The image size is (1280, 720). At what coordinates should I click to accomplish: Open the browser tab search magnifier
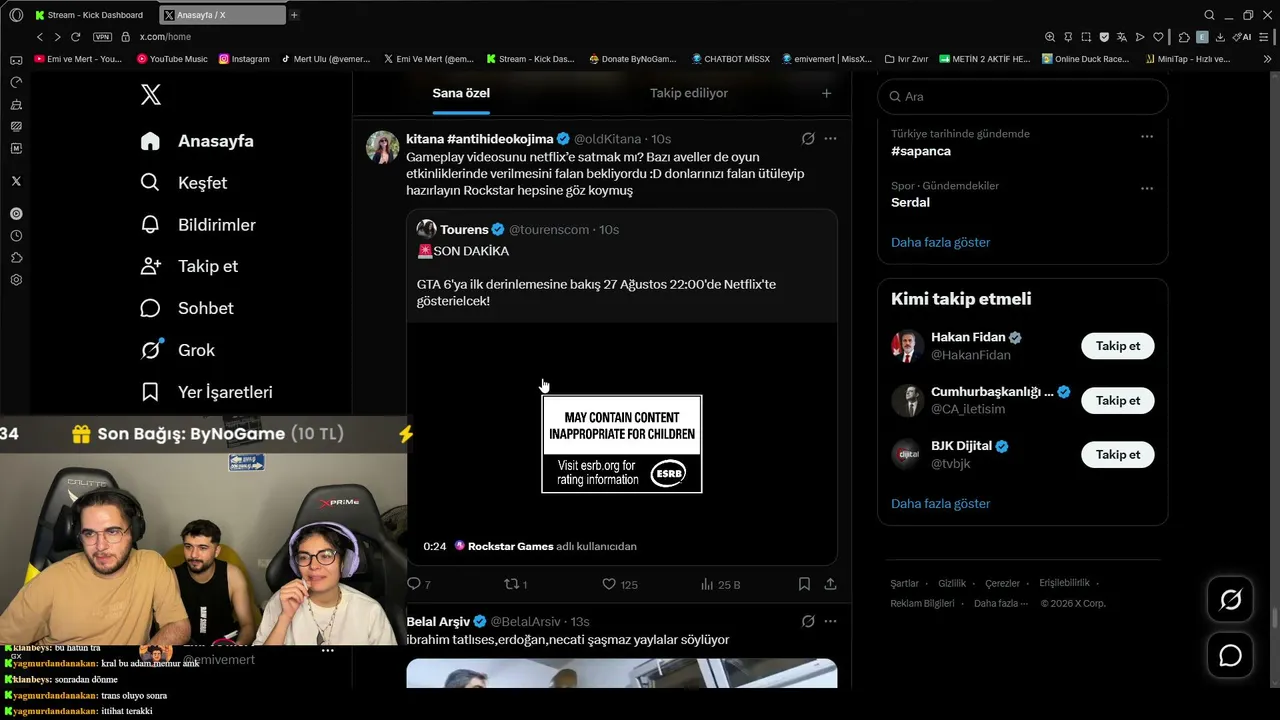1209,15
